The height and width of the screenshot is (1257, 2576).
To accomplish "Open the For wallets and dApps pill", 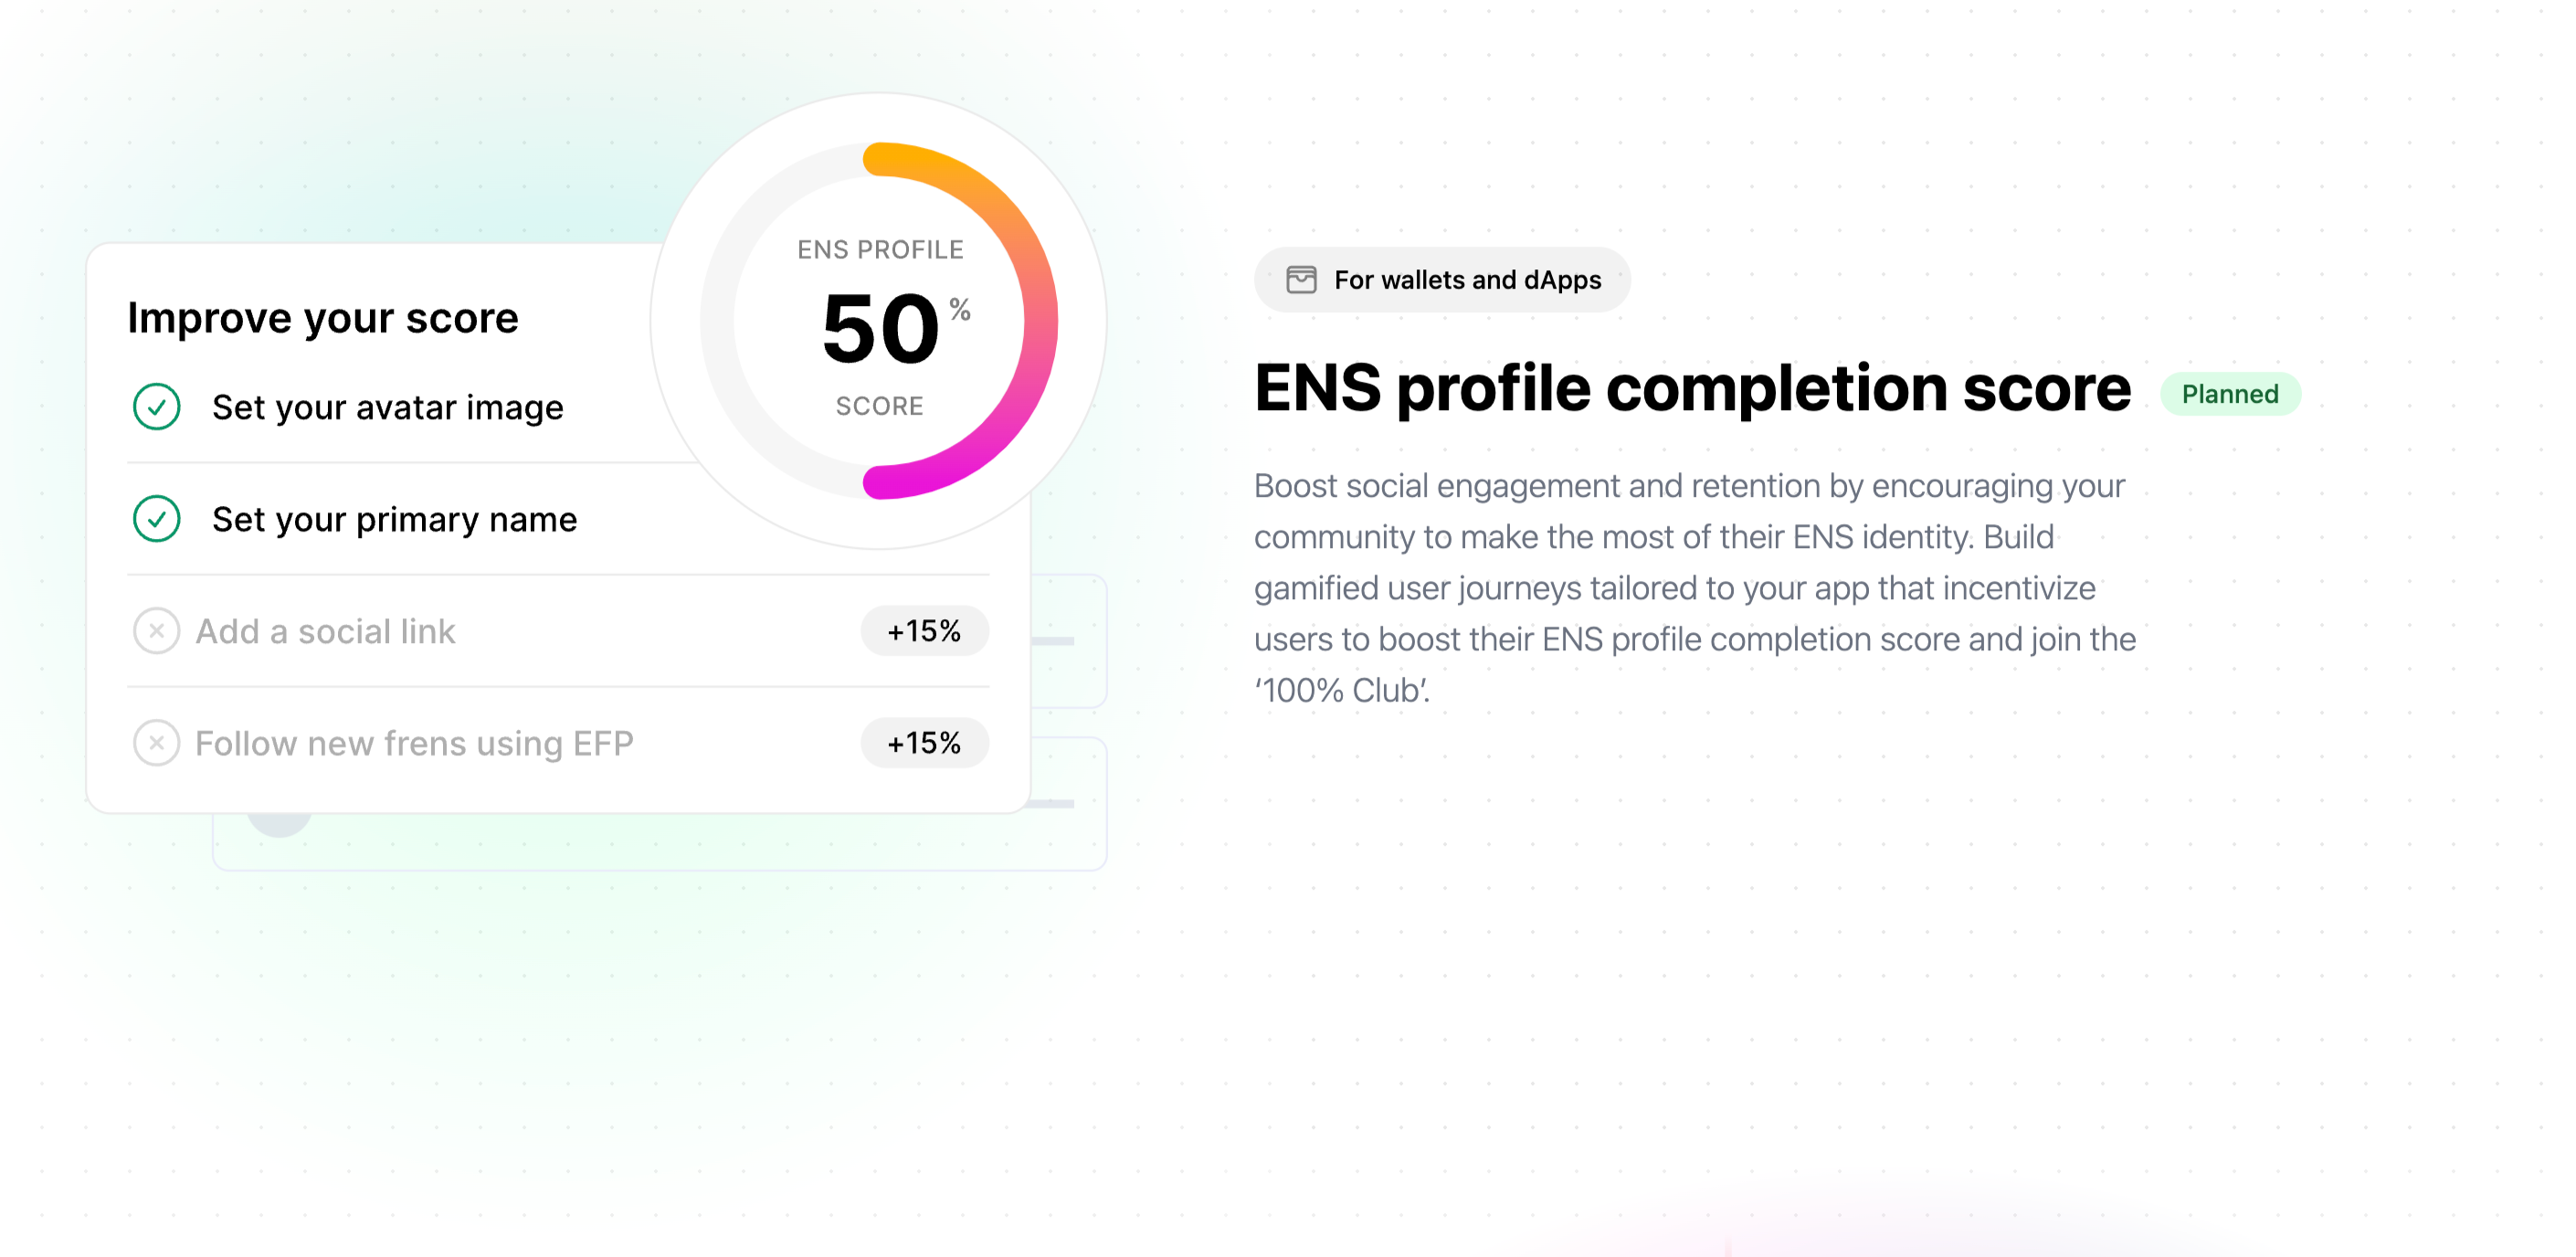I will pos(1442,280).
